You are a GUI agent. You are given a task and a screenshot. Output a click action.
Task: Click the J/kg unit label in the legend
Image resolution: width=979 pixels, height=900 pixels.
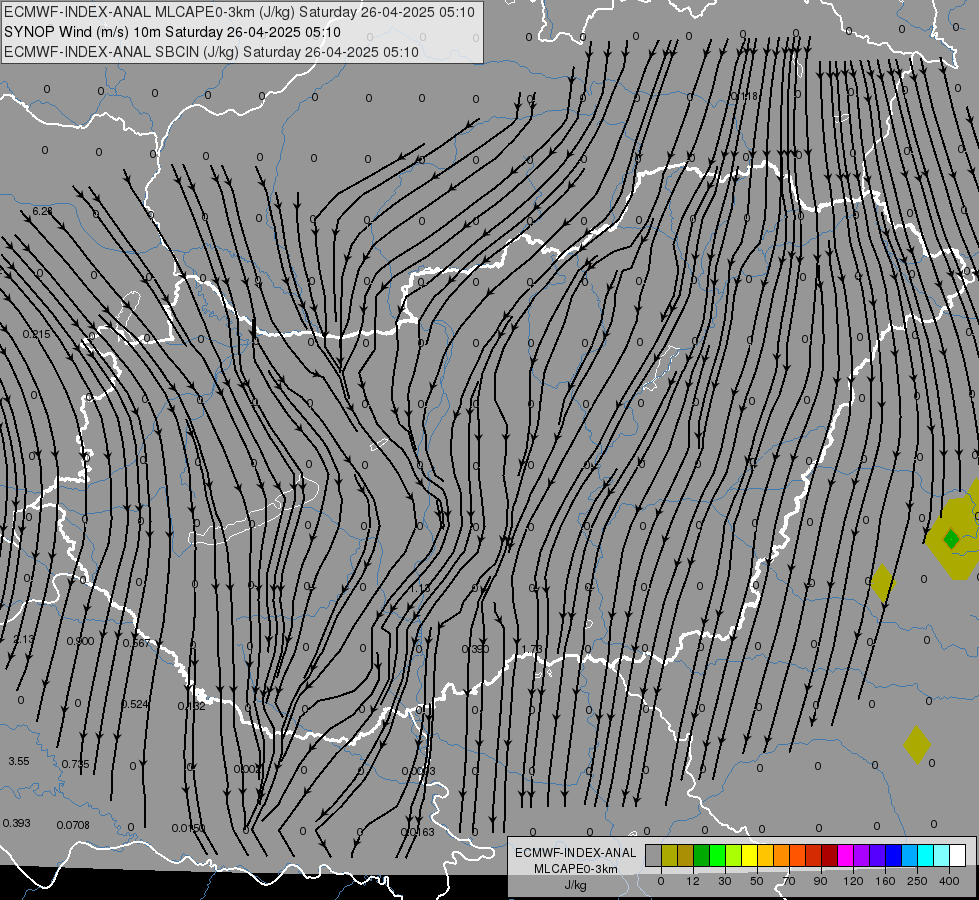point(575,885)
